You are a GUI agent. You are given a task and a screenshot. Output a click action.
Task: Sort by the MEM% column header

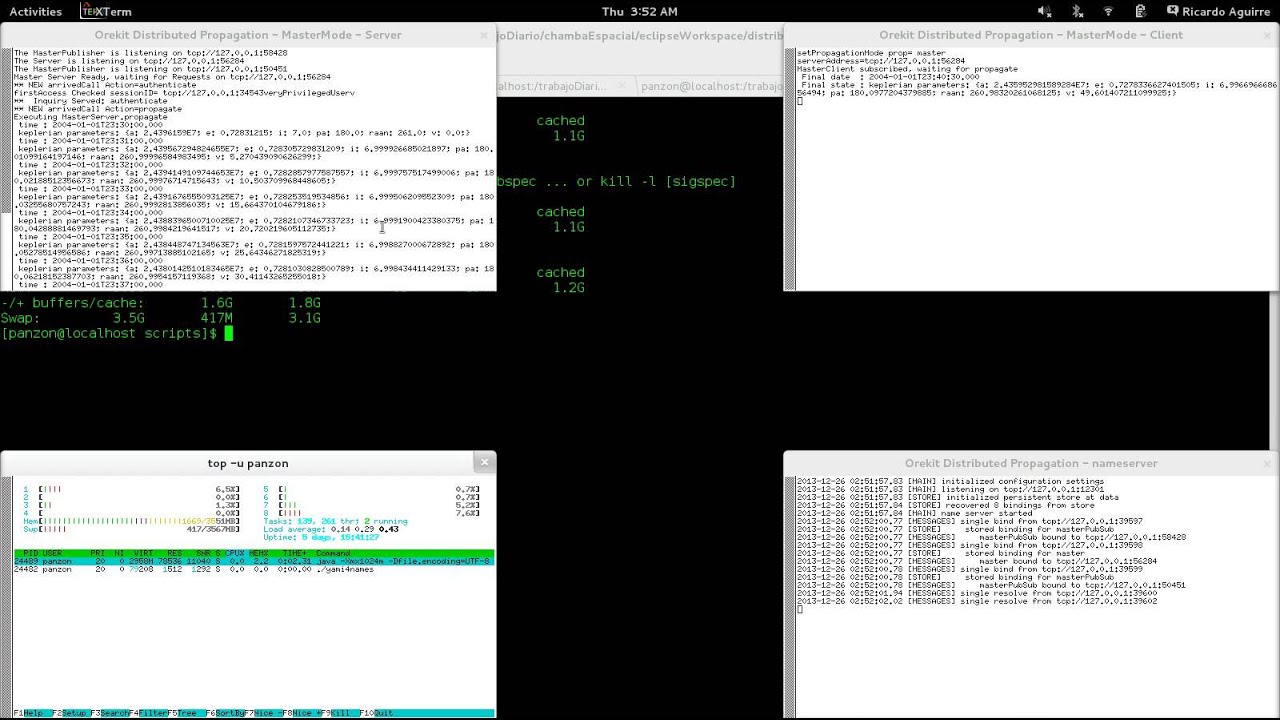click(x=258, y=553)
